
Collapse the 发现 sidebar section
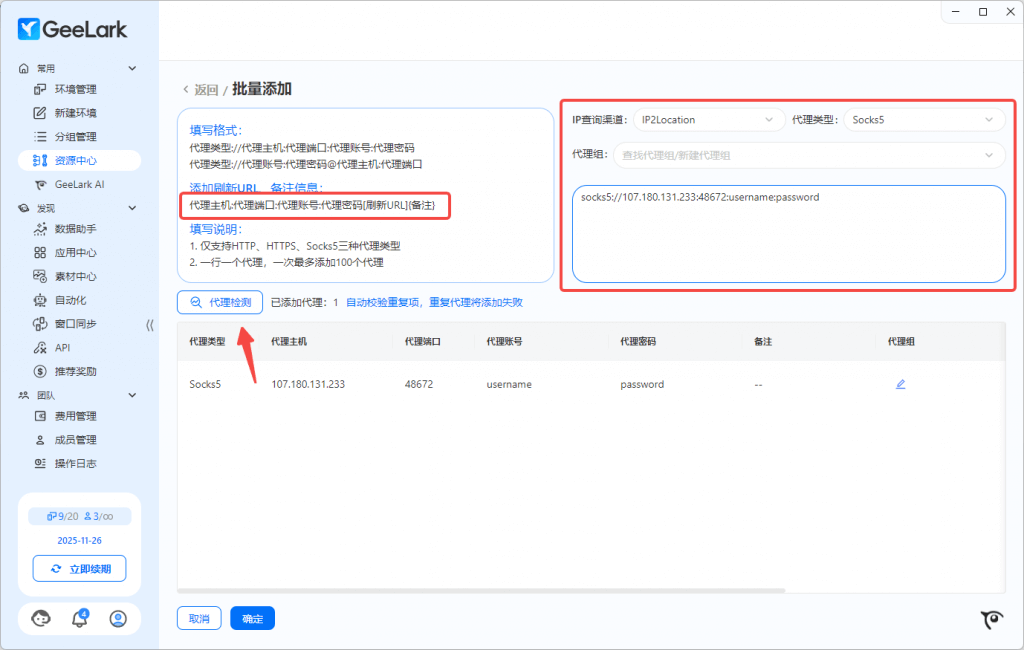132,208
